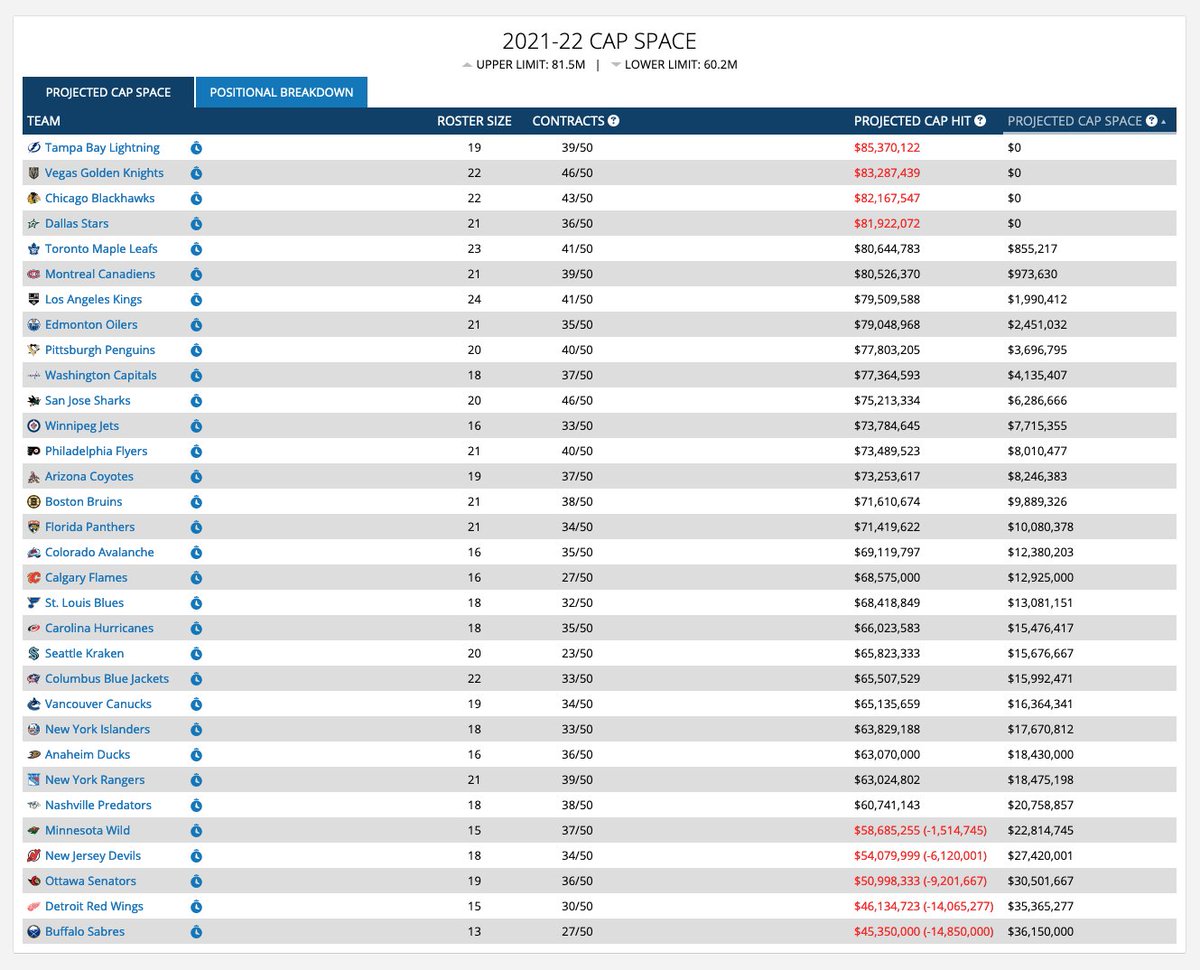
Task: Click the clock icon beside Colorado Avalanche
Action: click(x=196, y=553)
